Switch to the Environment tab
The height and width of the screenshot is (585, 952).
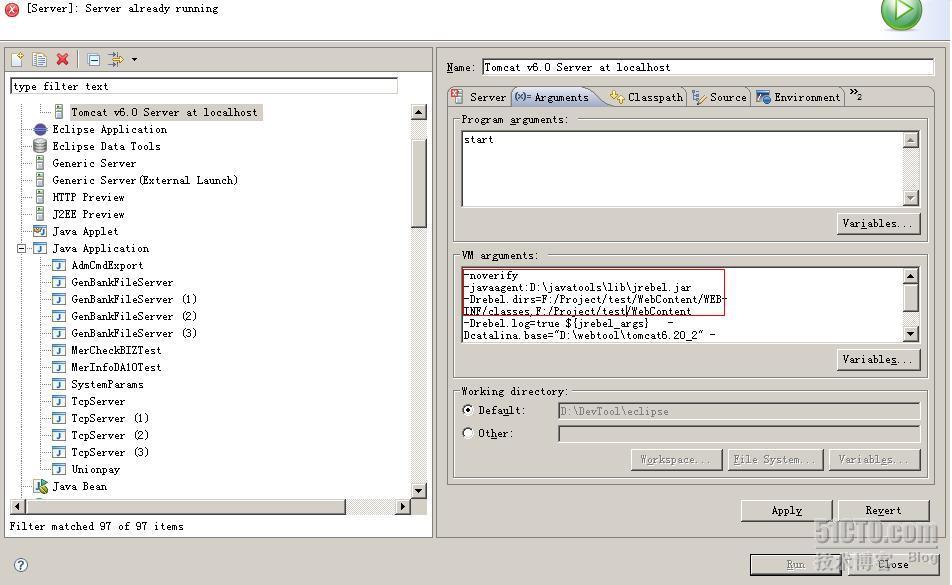click(798, 97)
